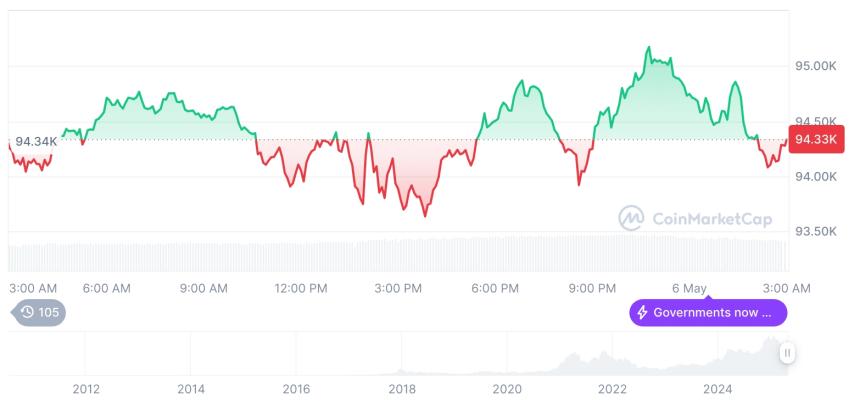Jump to 2022 on the overview timeline

[612, 388]
